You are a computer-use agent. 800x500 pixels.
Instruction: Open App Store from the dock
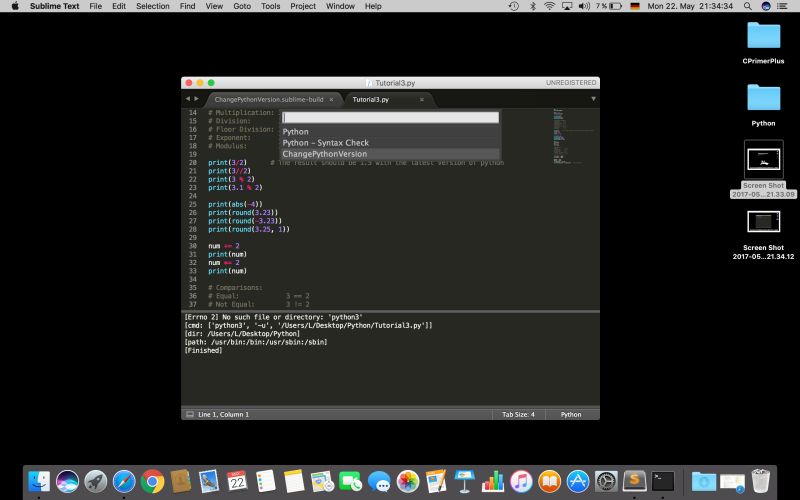tap(578, 481)
